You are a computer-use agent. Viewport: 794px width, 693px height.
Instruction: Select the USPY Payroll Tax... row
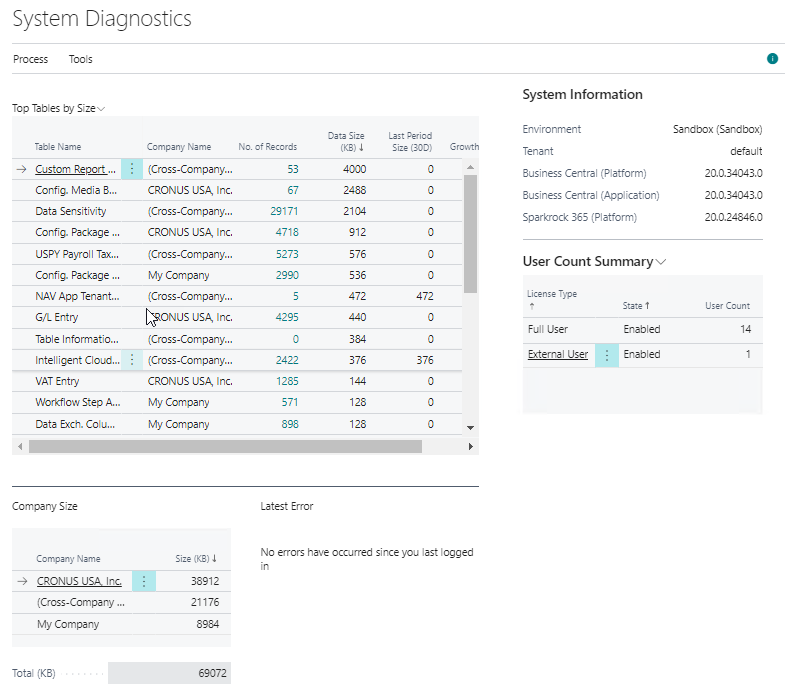[237, 254]
